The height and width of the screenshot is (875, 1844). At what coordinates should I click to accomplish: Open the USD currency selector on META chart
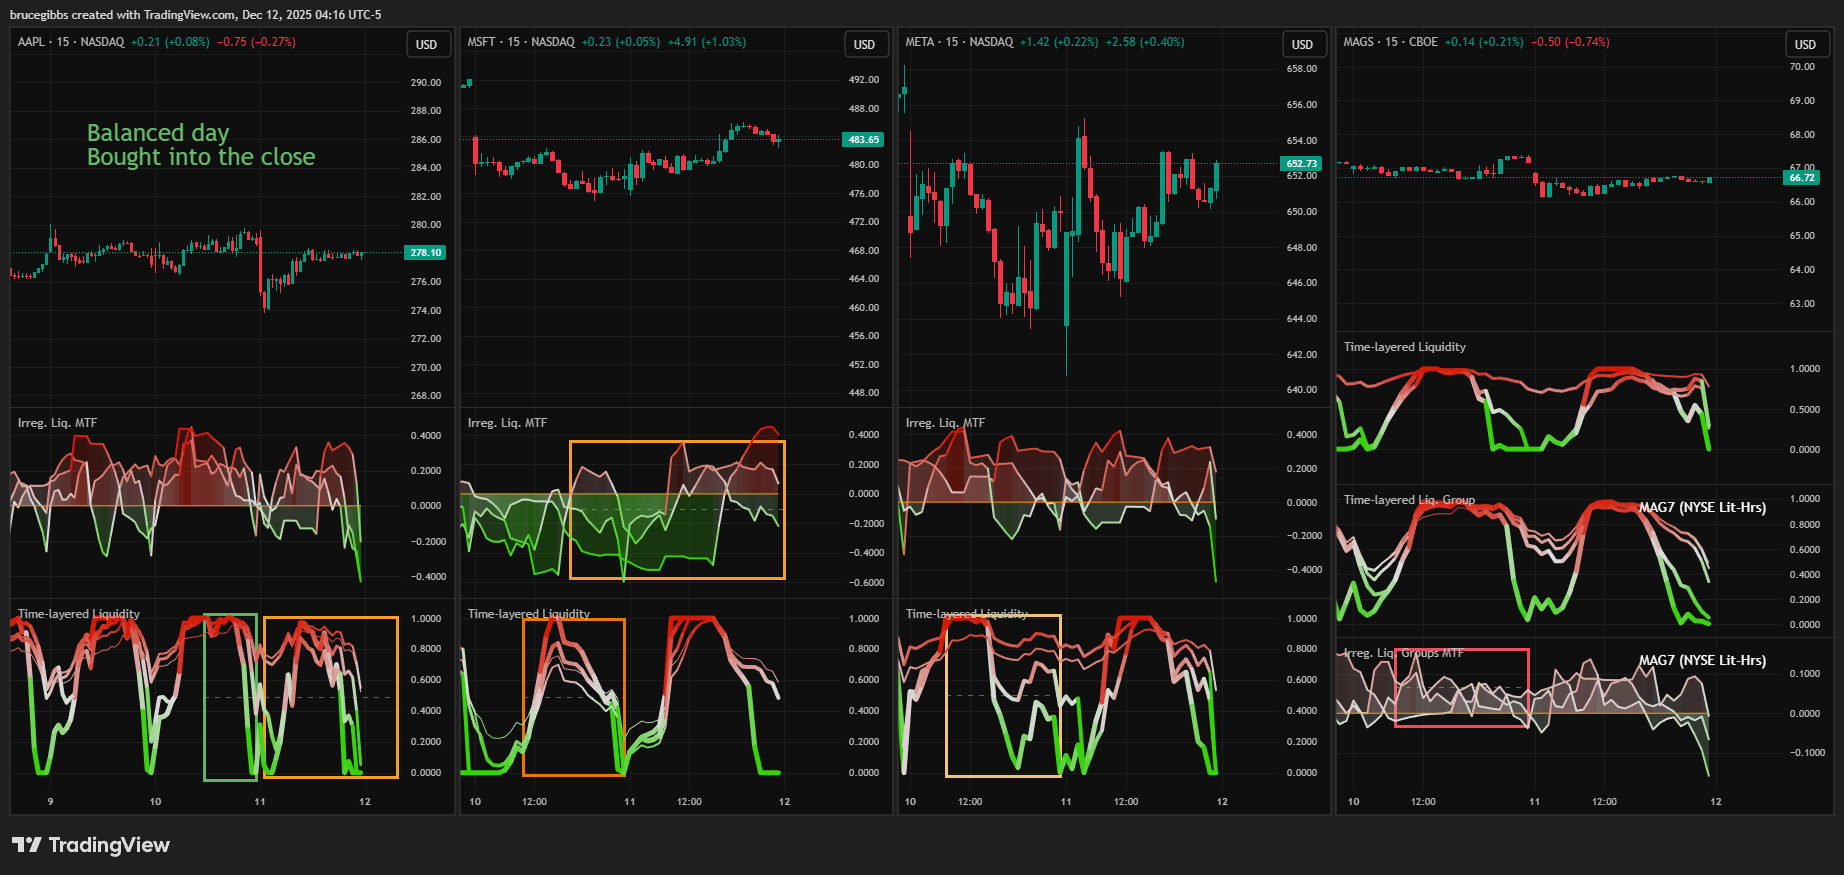point(1302,45)
